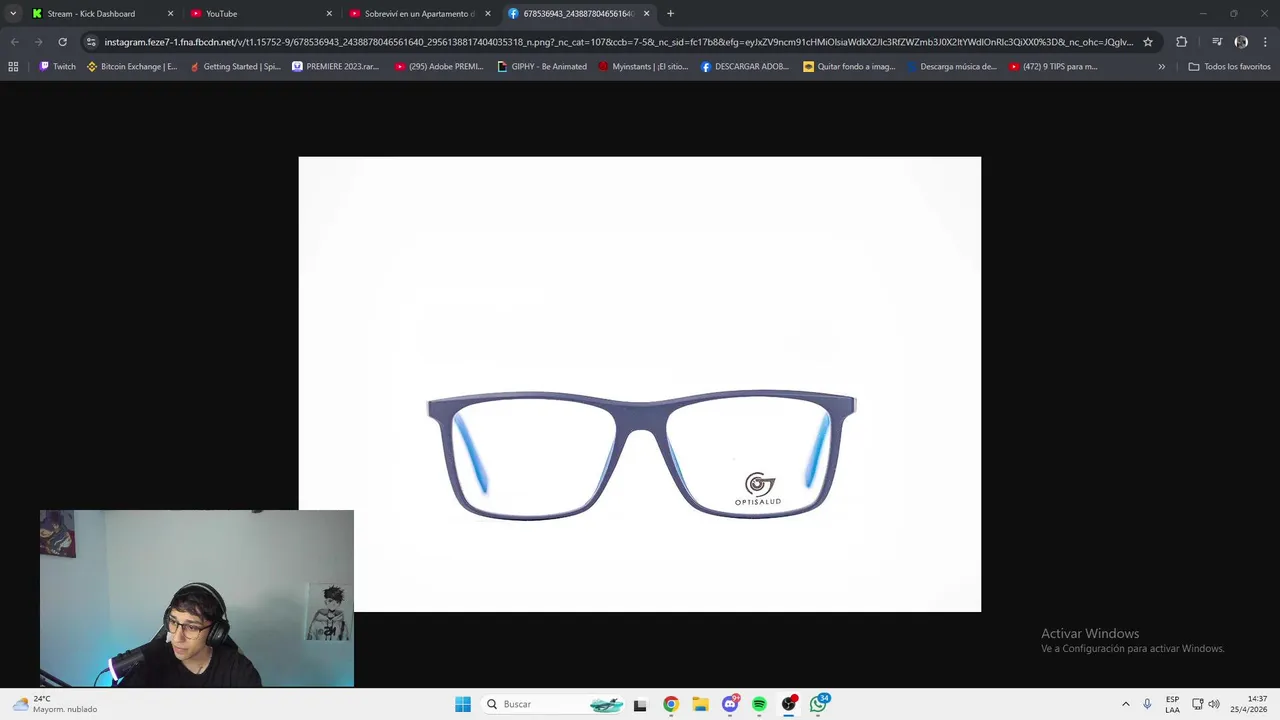
Task: Show hidden system tray icons
Action: coord(1125,704)
